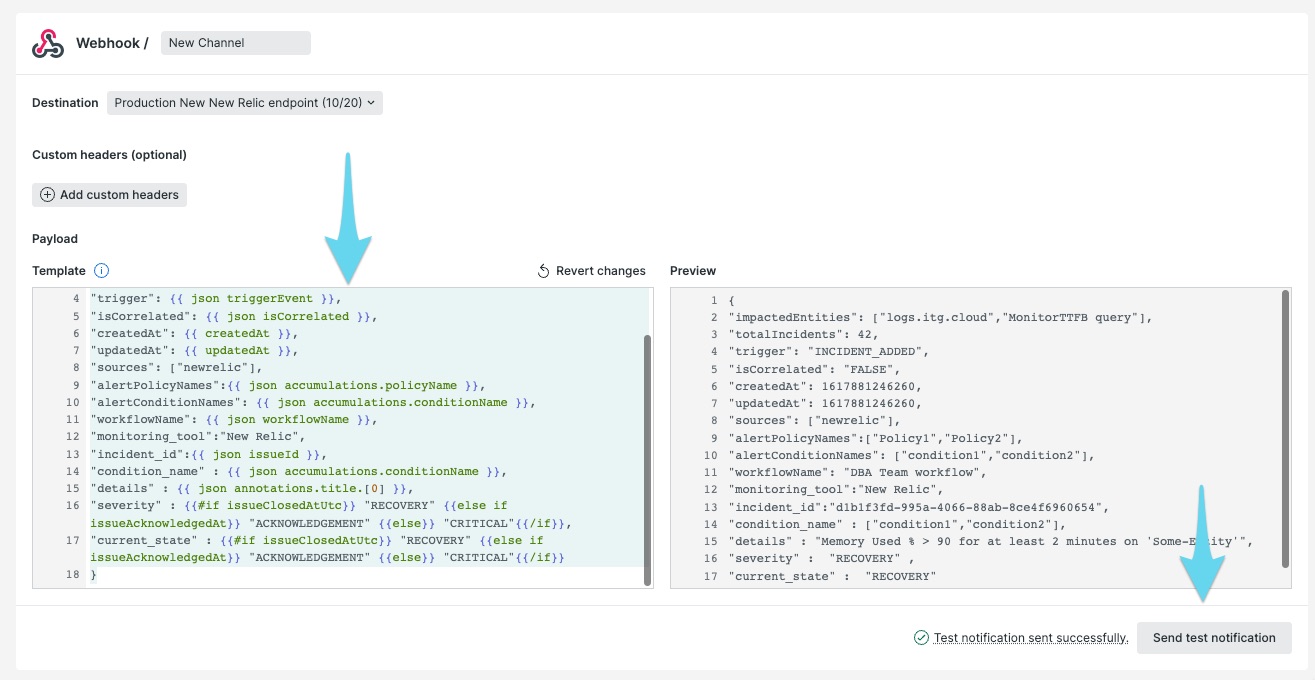1315x680 pixels.
Task: Select the Preview section header
Action: [x=692, y=270]
